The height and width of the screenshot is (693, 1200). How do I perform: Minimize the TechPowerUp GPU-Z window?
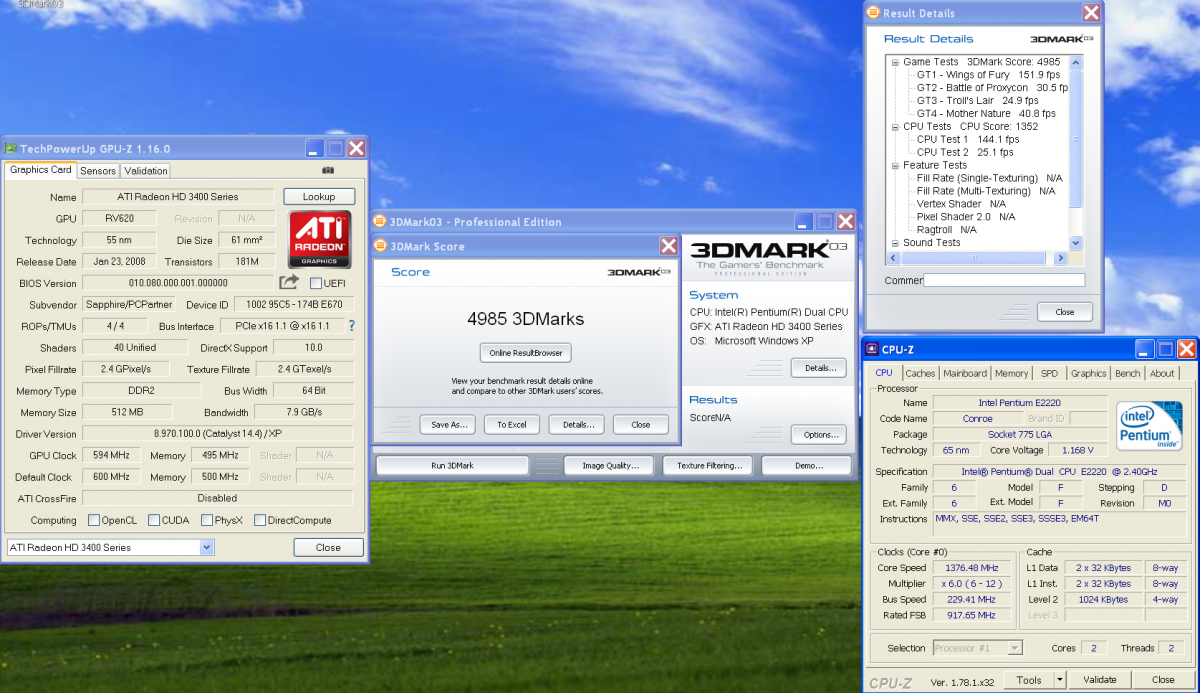click(314, 148)
